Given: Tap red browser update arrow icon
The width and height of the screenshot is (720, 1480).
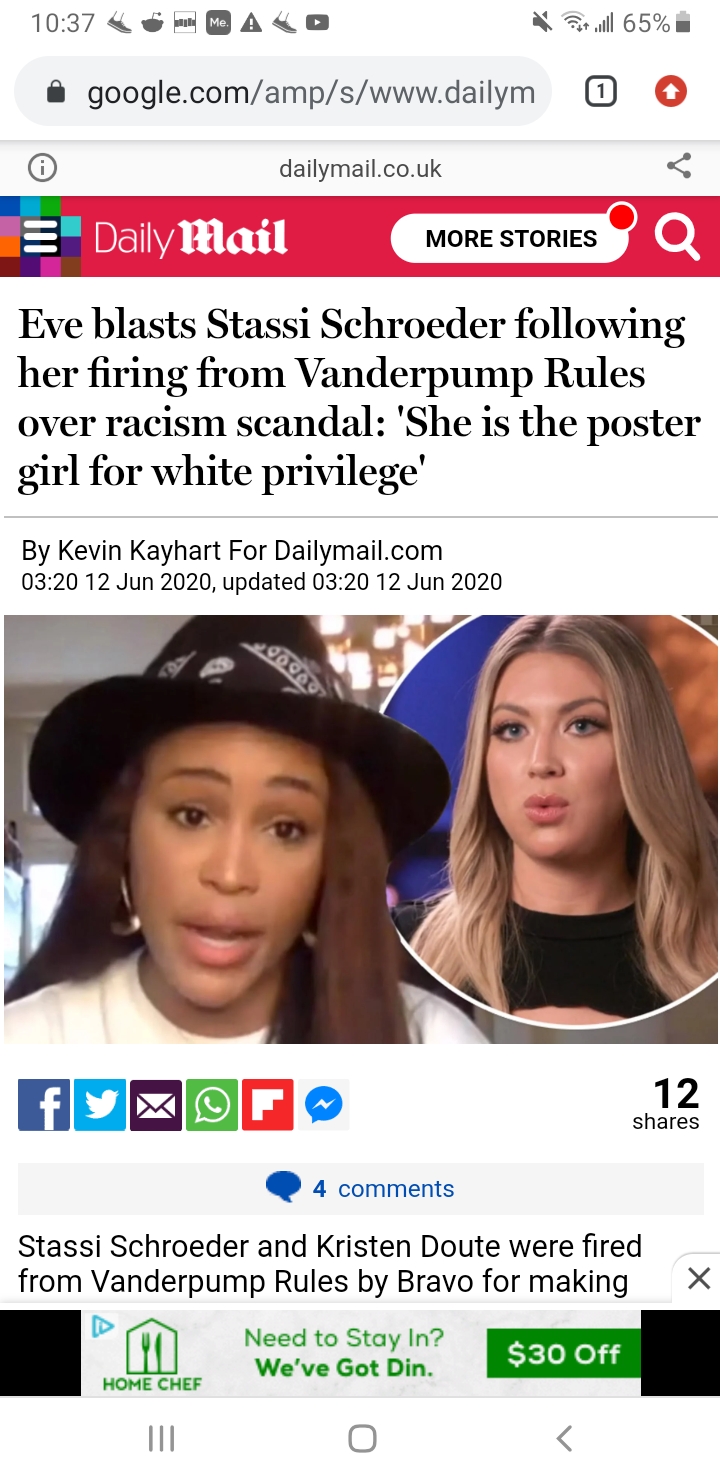Looking at the screenshot, I should click(x=670, y=93).
